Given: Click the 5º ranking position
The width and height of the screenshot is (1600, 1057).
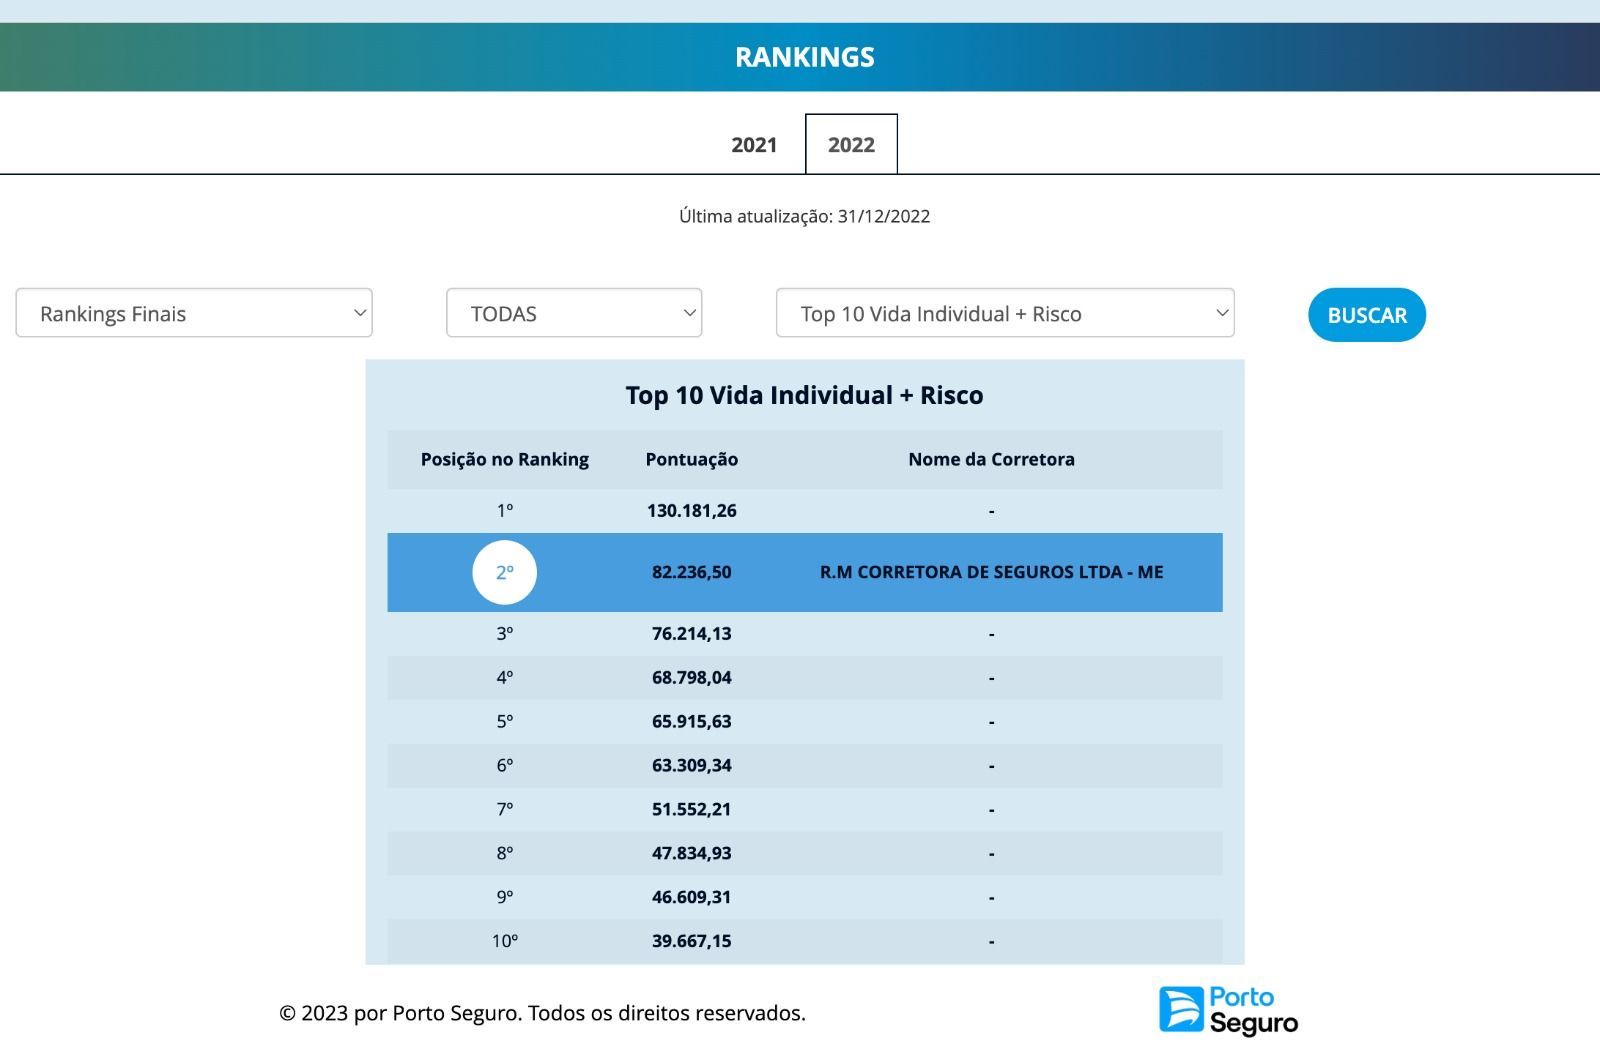Looking at the screenshot, I should tap(505, 722).
